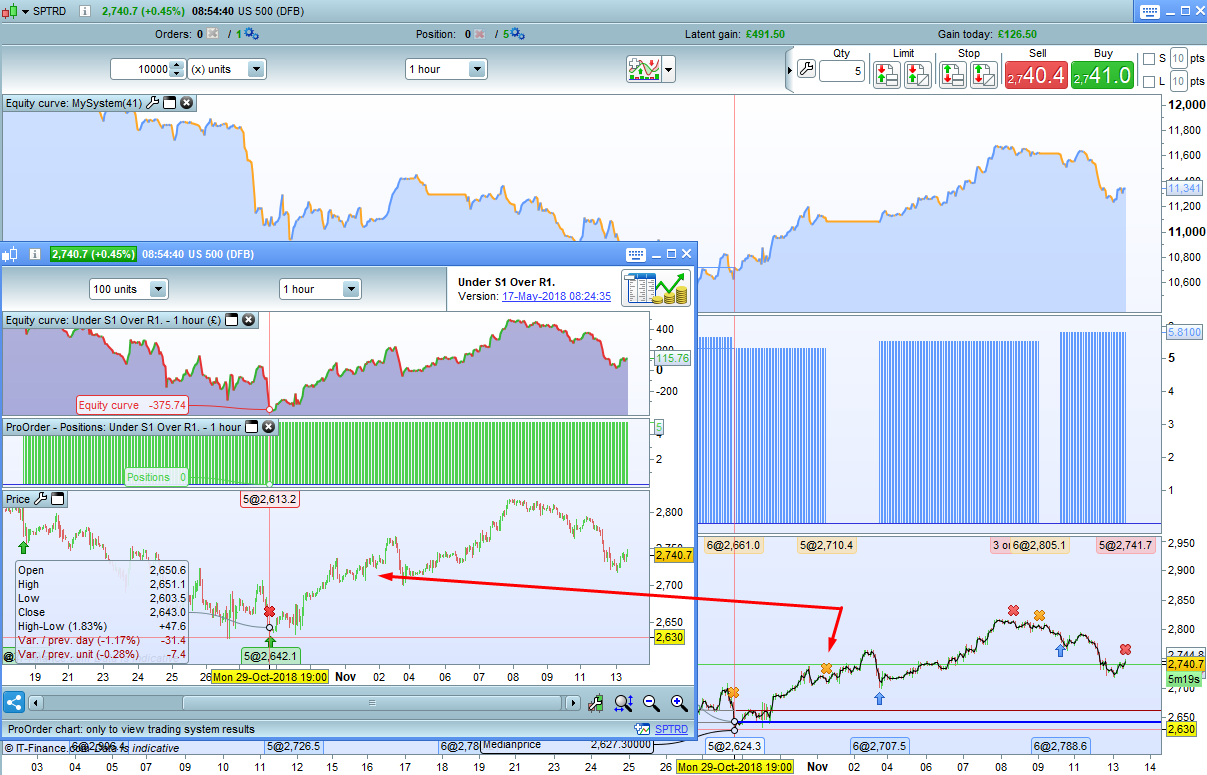1207x775 pixels.
Task: Zoom out using the minus magnifier
Action: click(652, 703)
